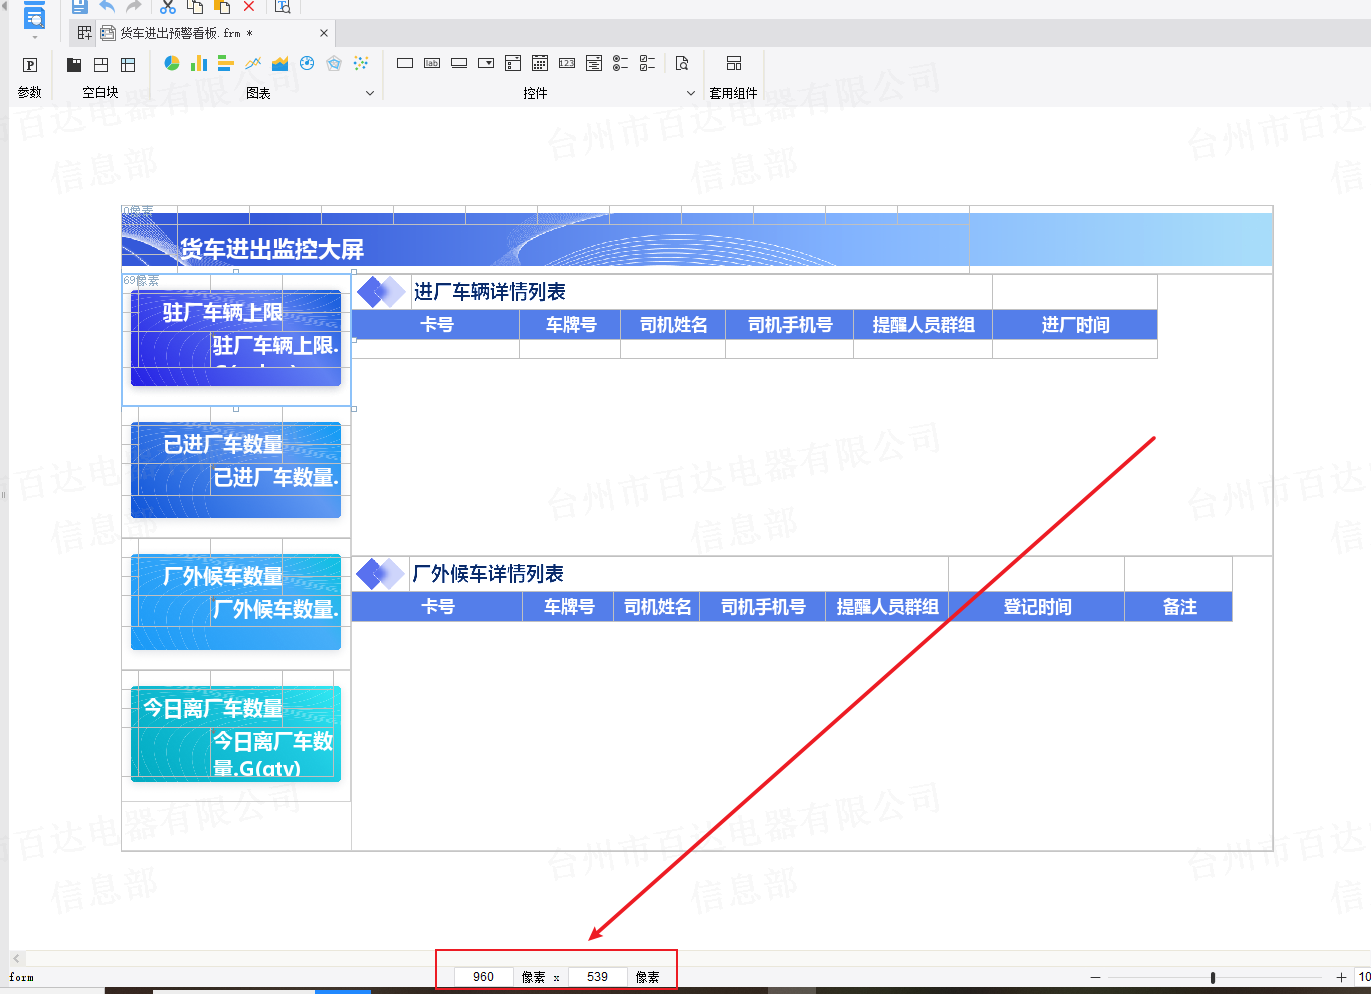Click the scissors cut icon
The image size is (1371, 994).
pos(168,6)
